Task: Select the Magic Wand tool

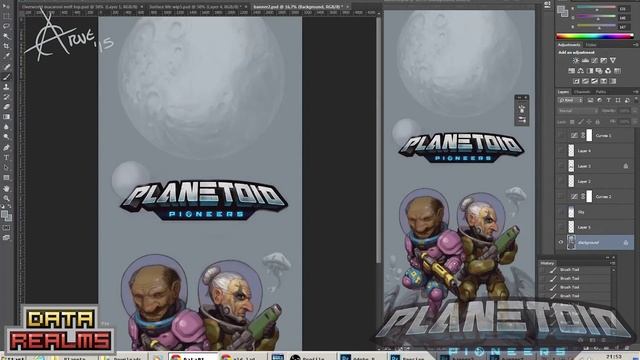Action: pos(6,36)
